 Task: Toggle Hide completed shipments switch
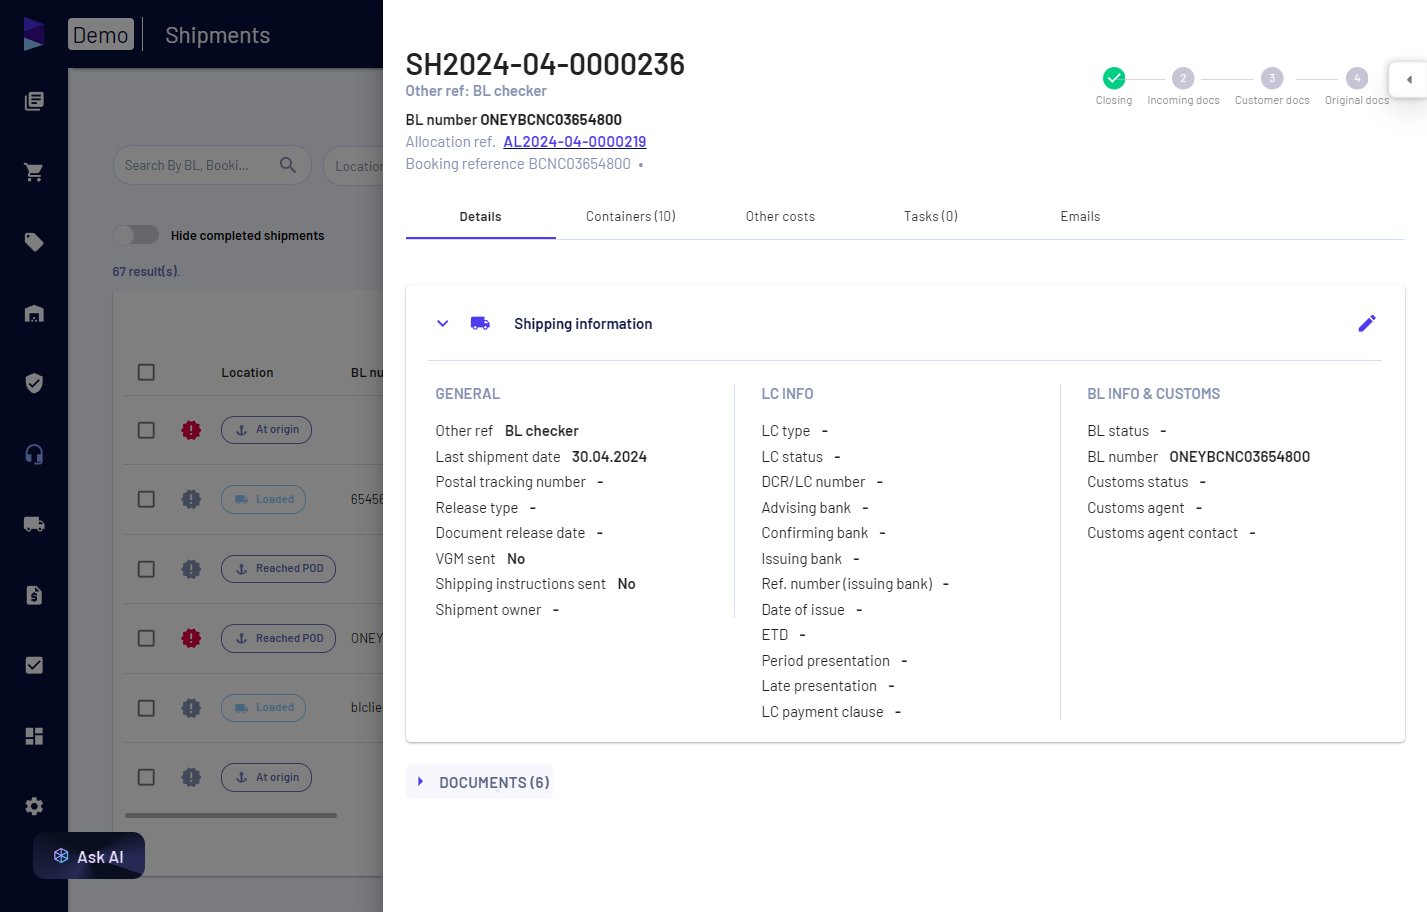(x=136, y=235)
